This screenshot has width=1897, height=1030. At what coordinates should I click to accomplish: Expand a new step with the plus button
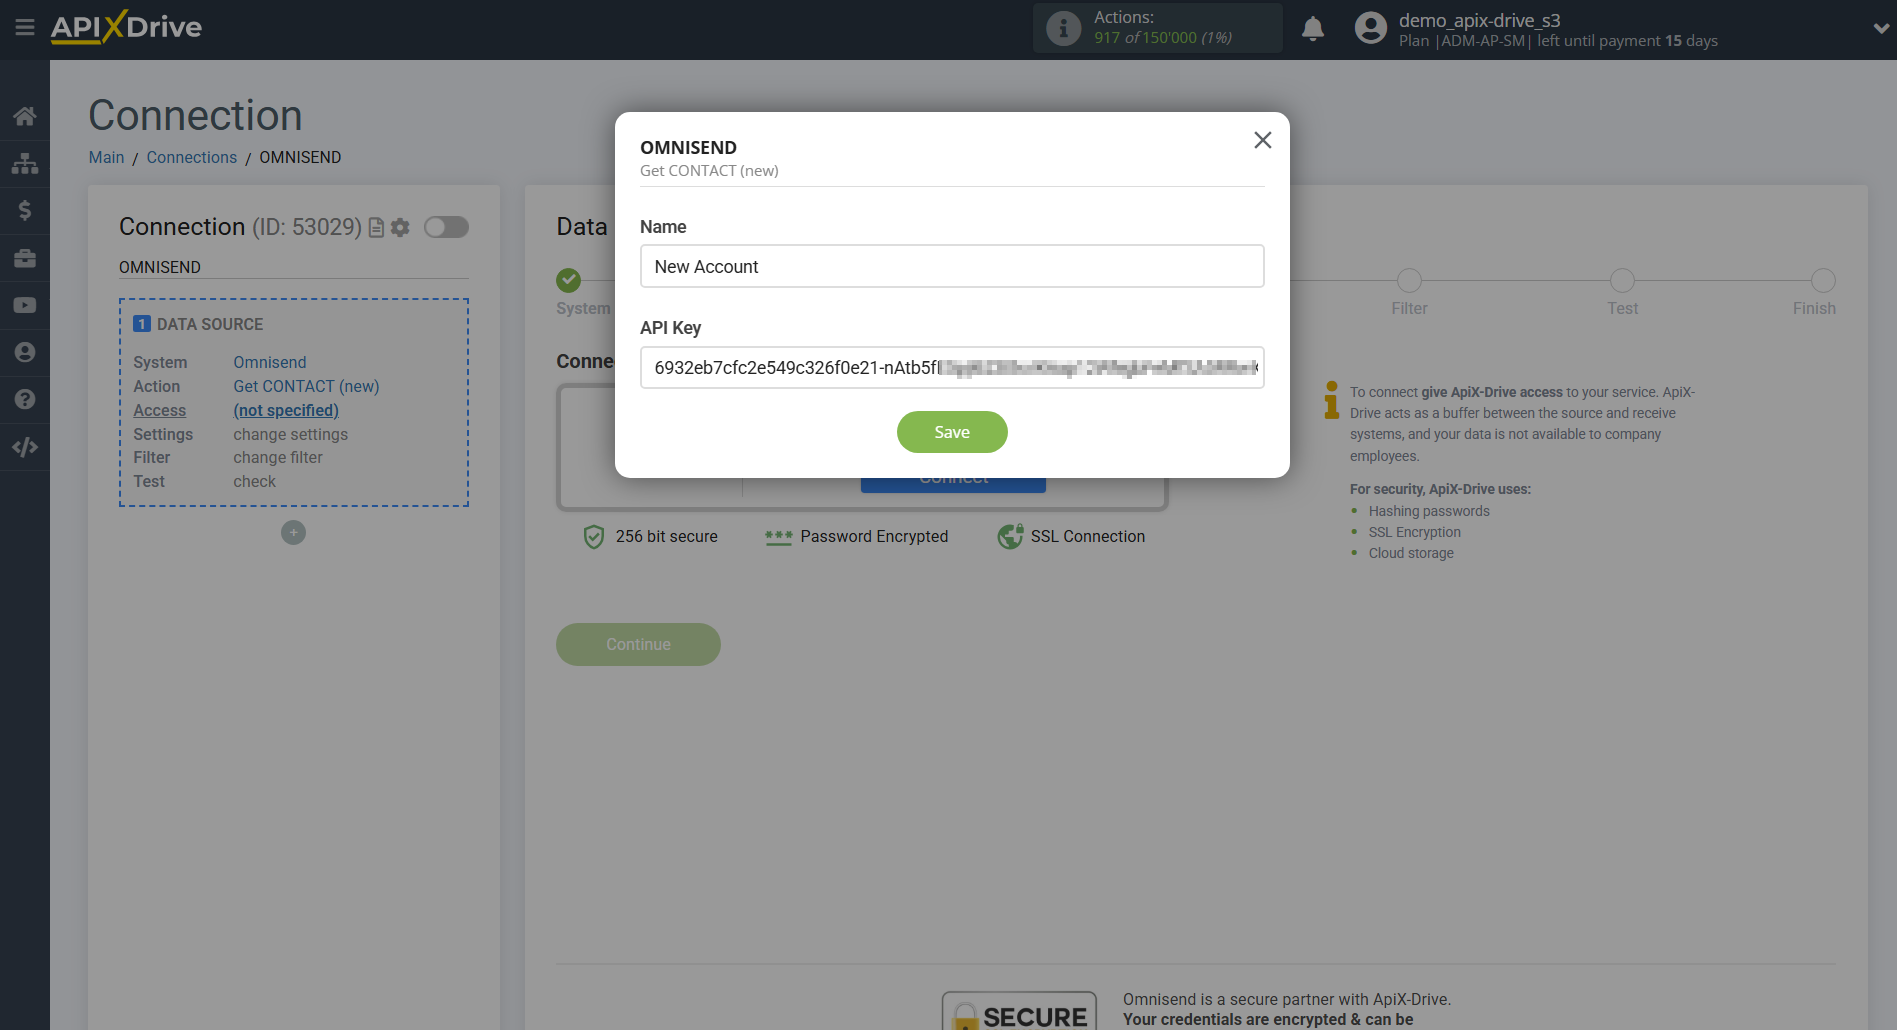293,532
